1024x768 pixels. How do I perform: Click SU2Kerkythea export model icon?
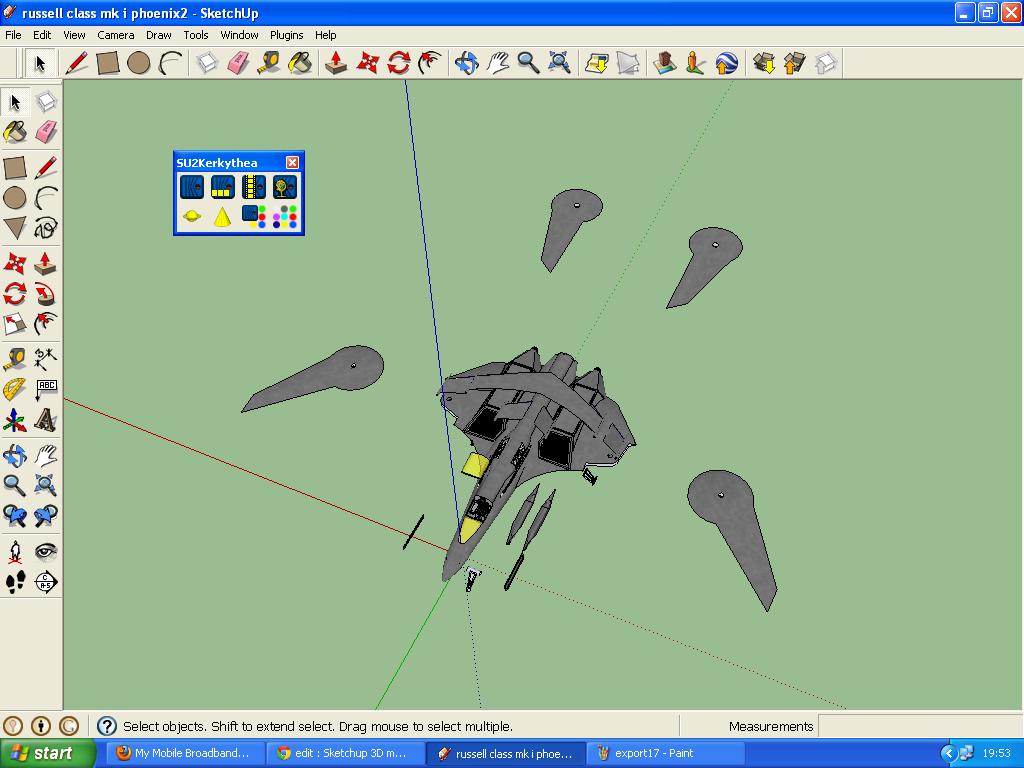click(191, 187)
